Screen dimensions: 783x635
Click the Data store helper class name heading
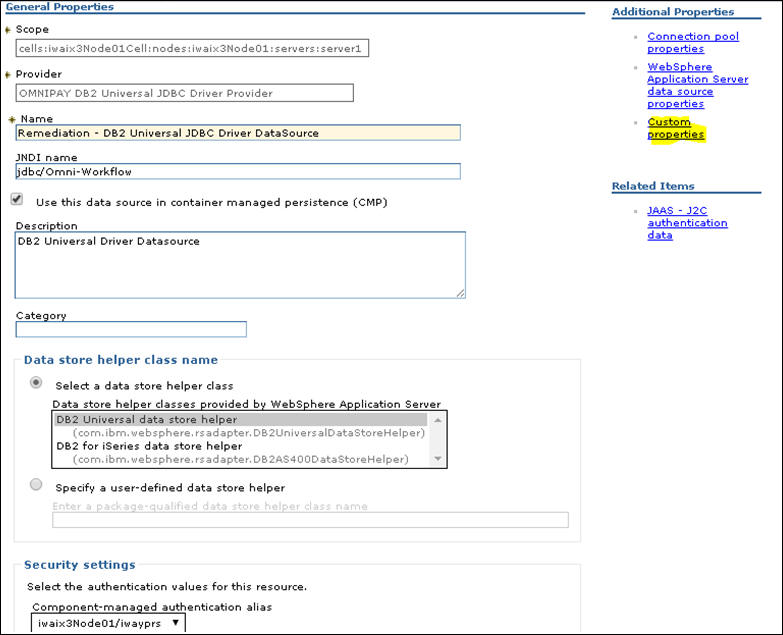coord(121,360)
